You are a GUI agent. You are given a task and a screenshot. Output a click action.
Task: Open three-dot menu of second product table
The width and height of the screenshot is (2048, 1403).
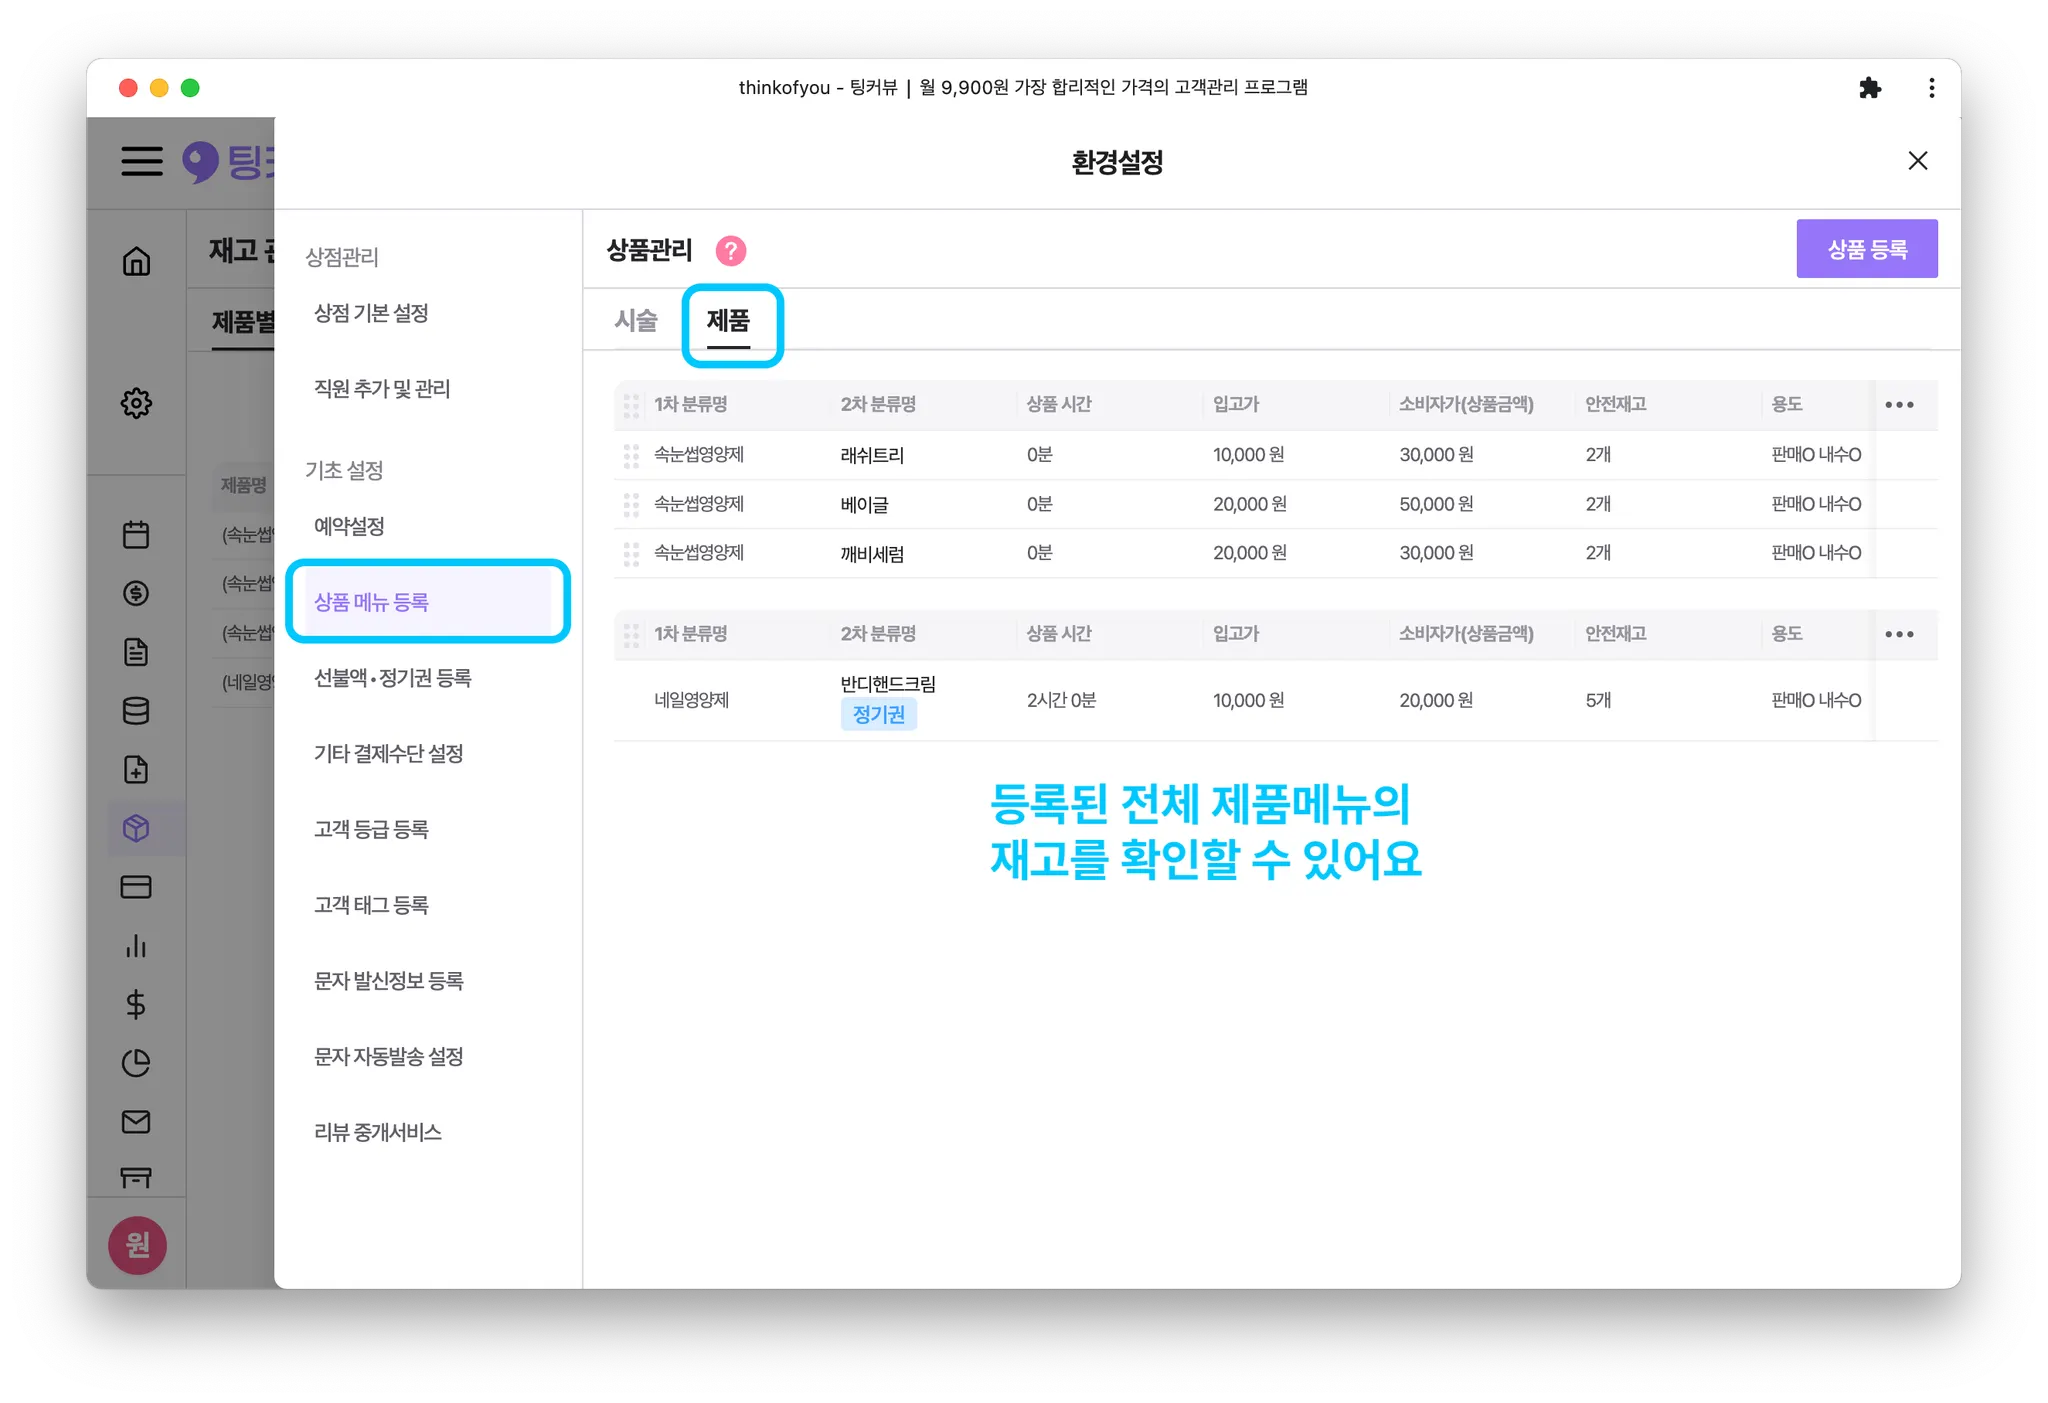coord(1898,634)
